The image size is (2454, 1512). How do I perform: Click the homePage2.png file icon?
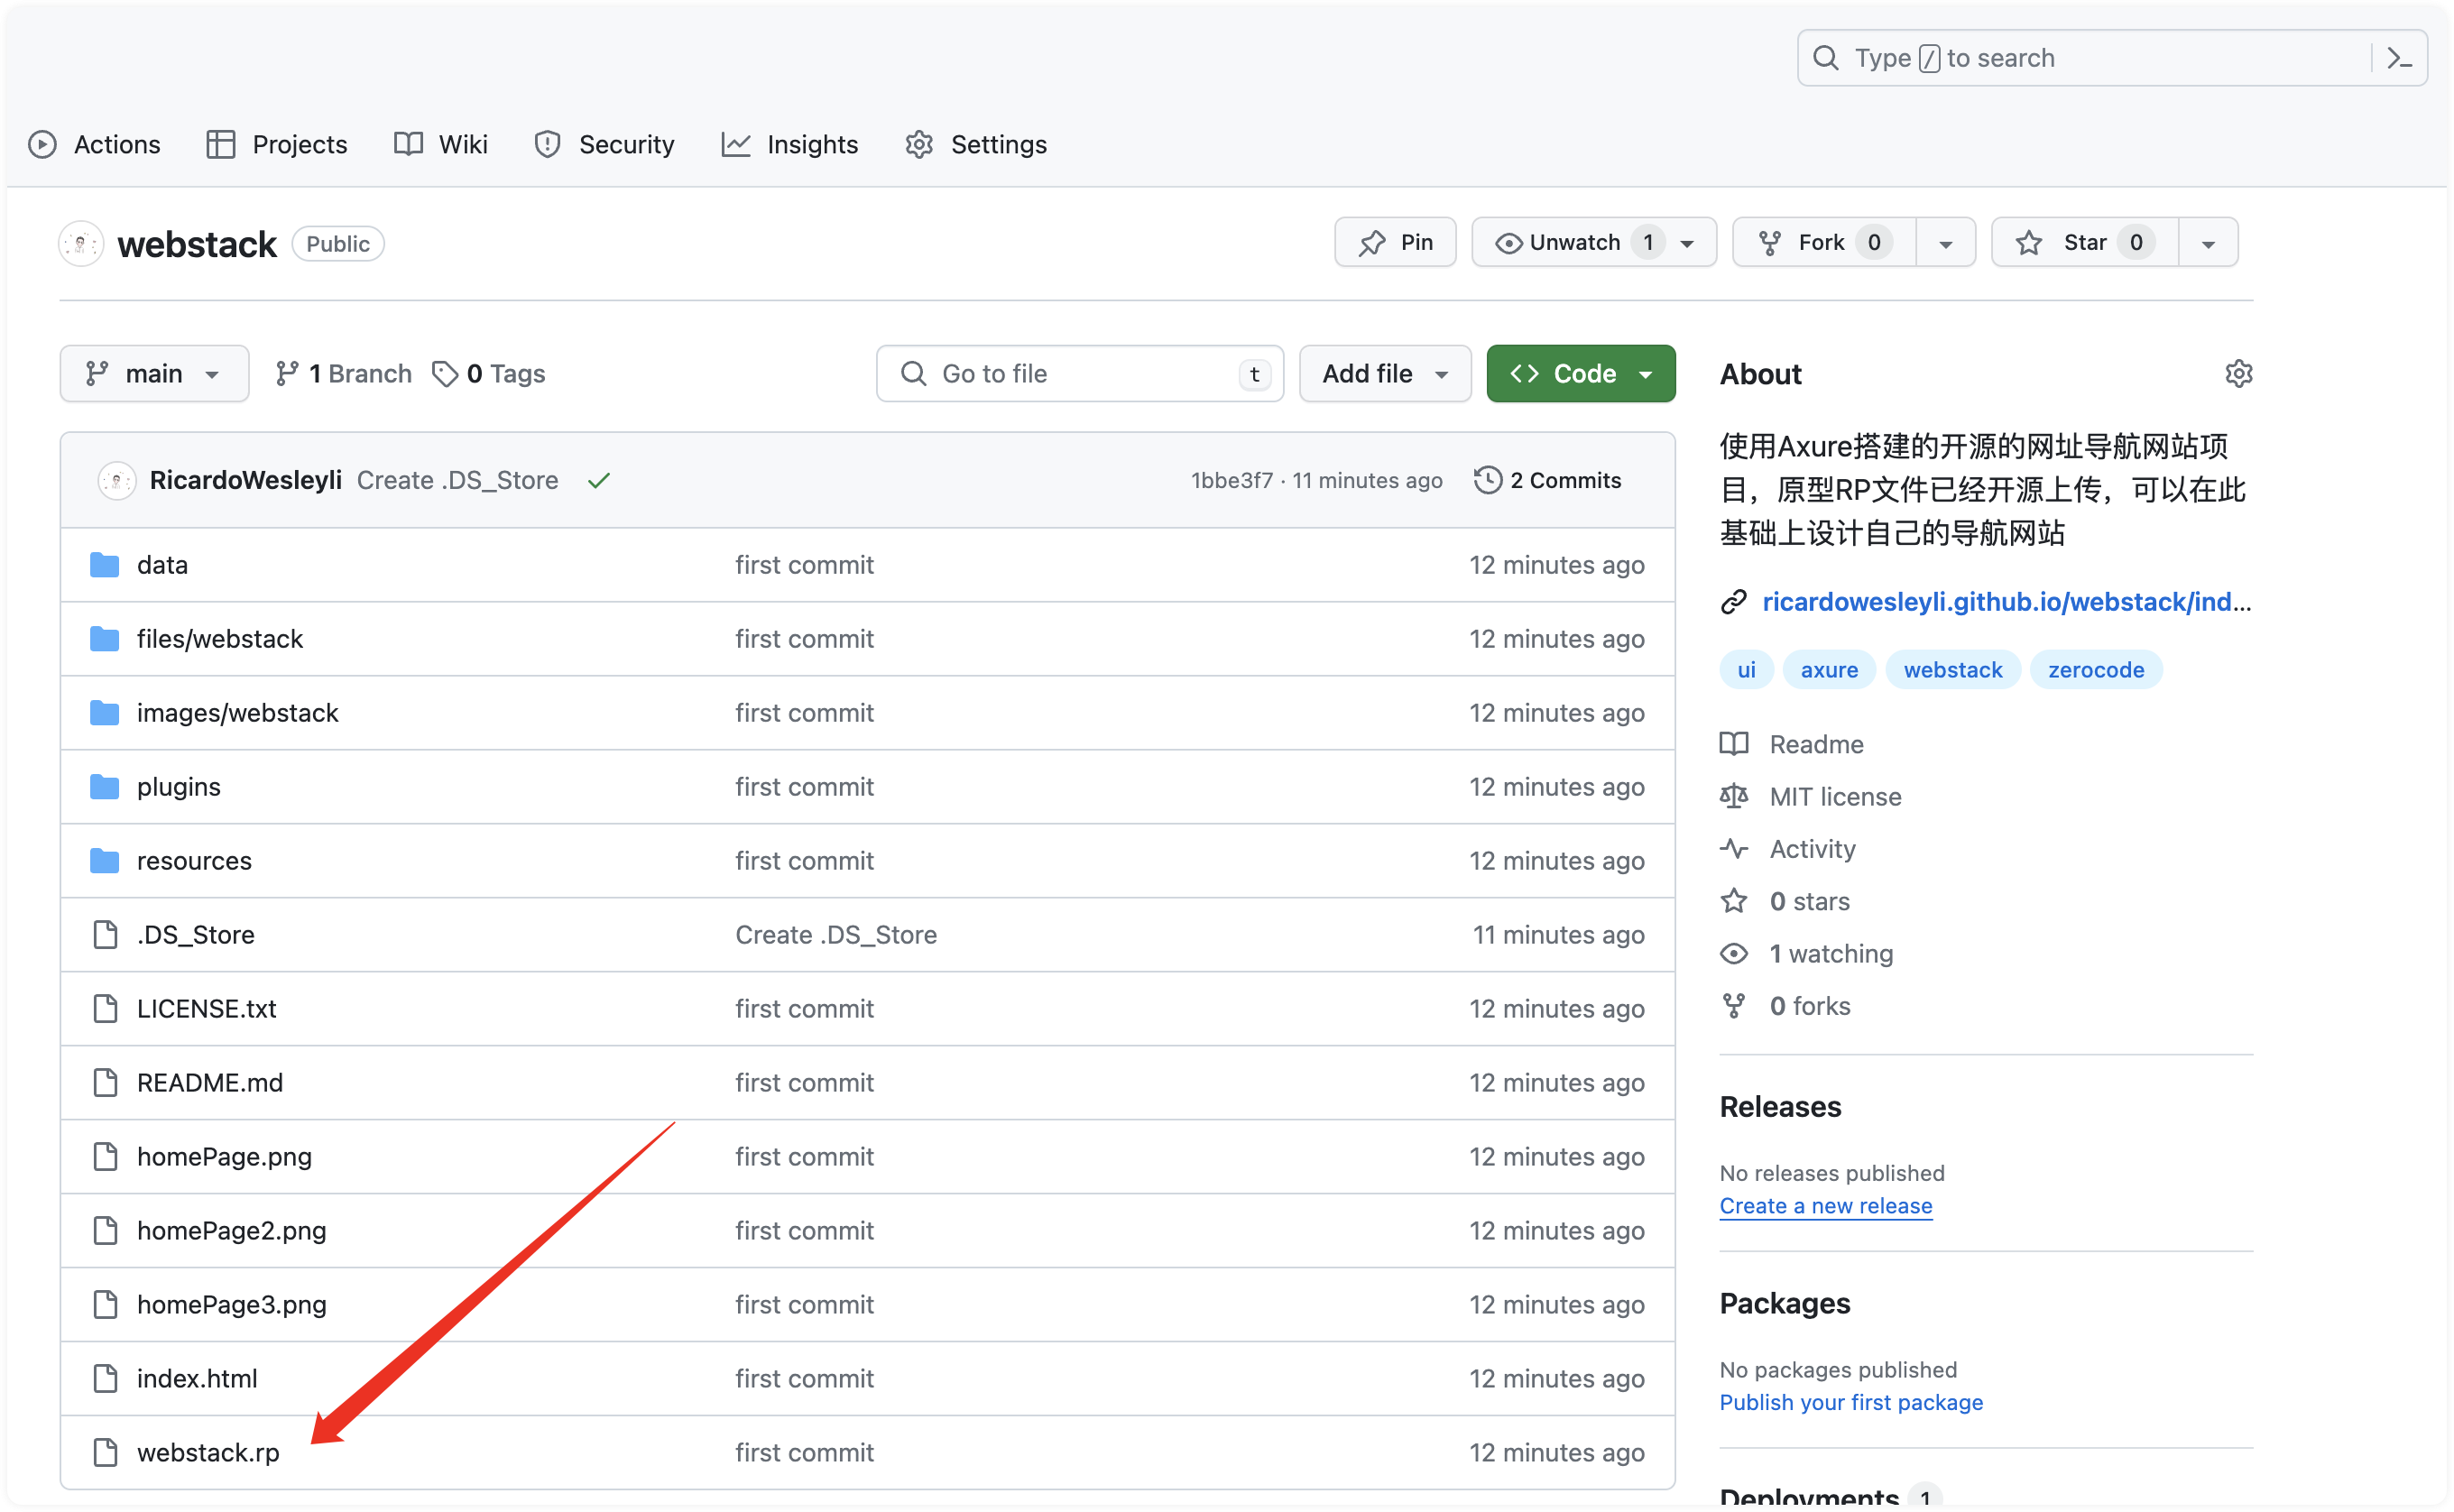[x=105, y=1231]
